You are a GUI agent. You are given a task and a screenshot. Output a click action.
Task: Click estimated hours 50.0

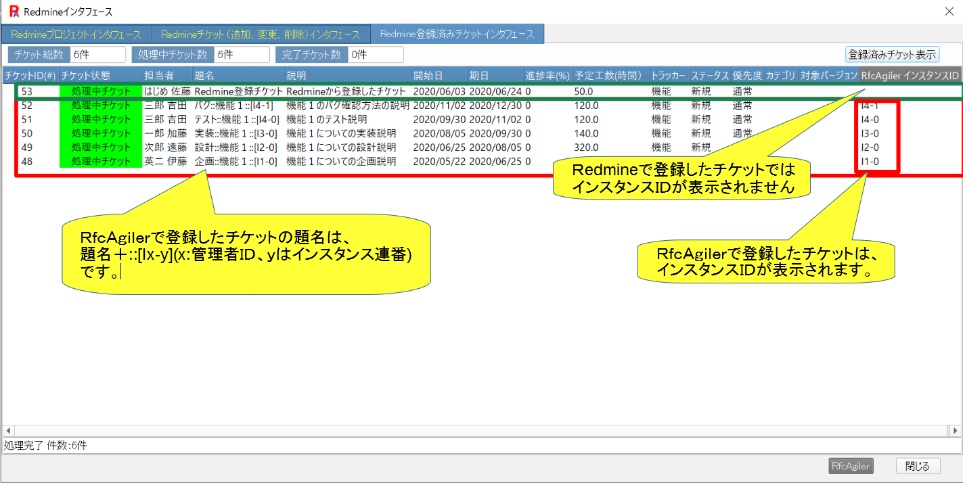[583, 91]
